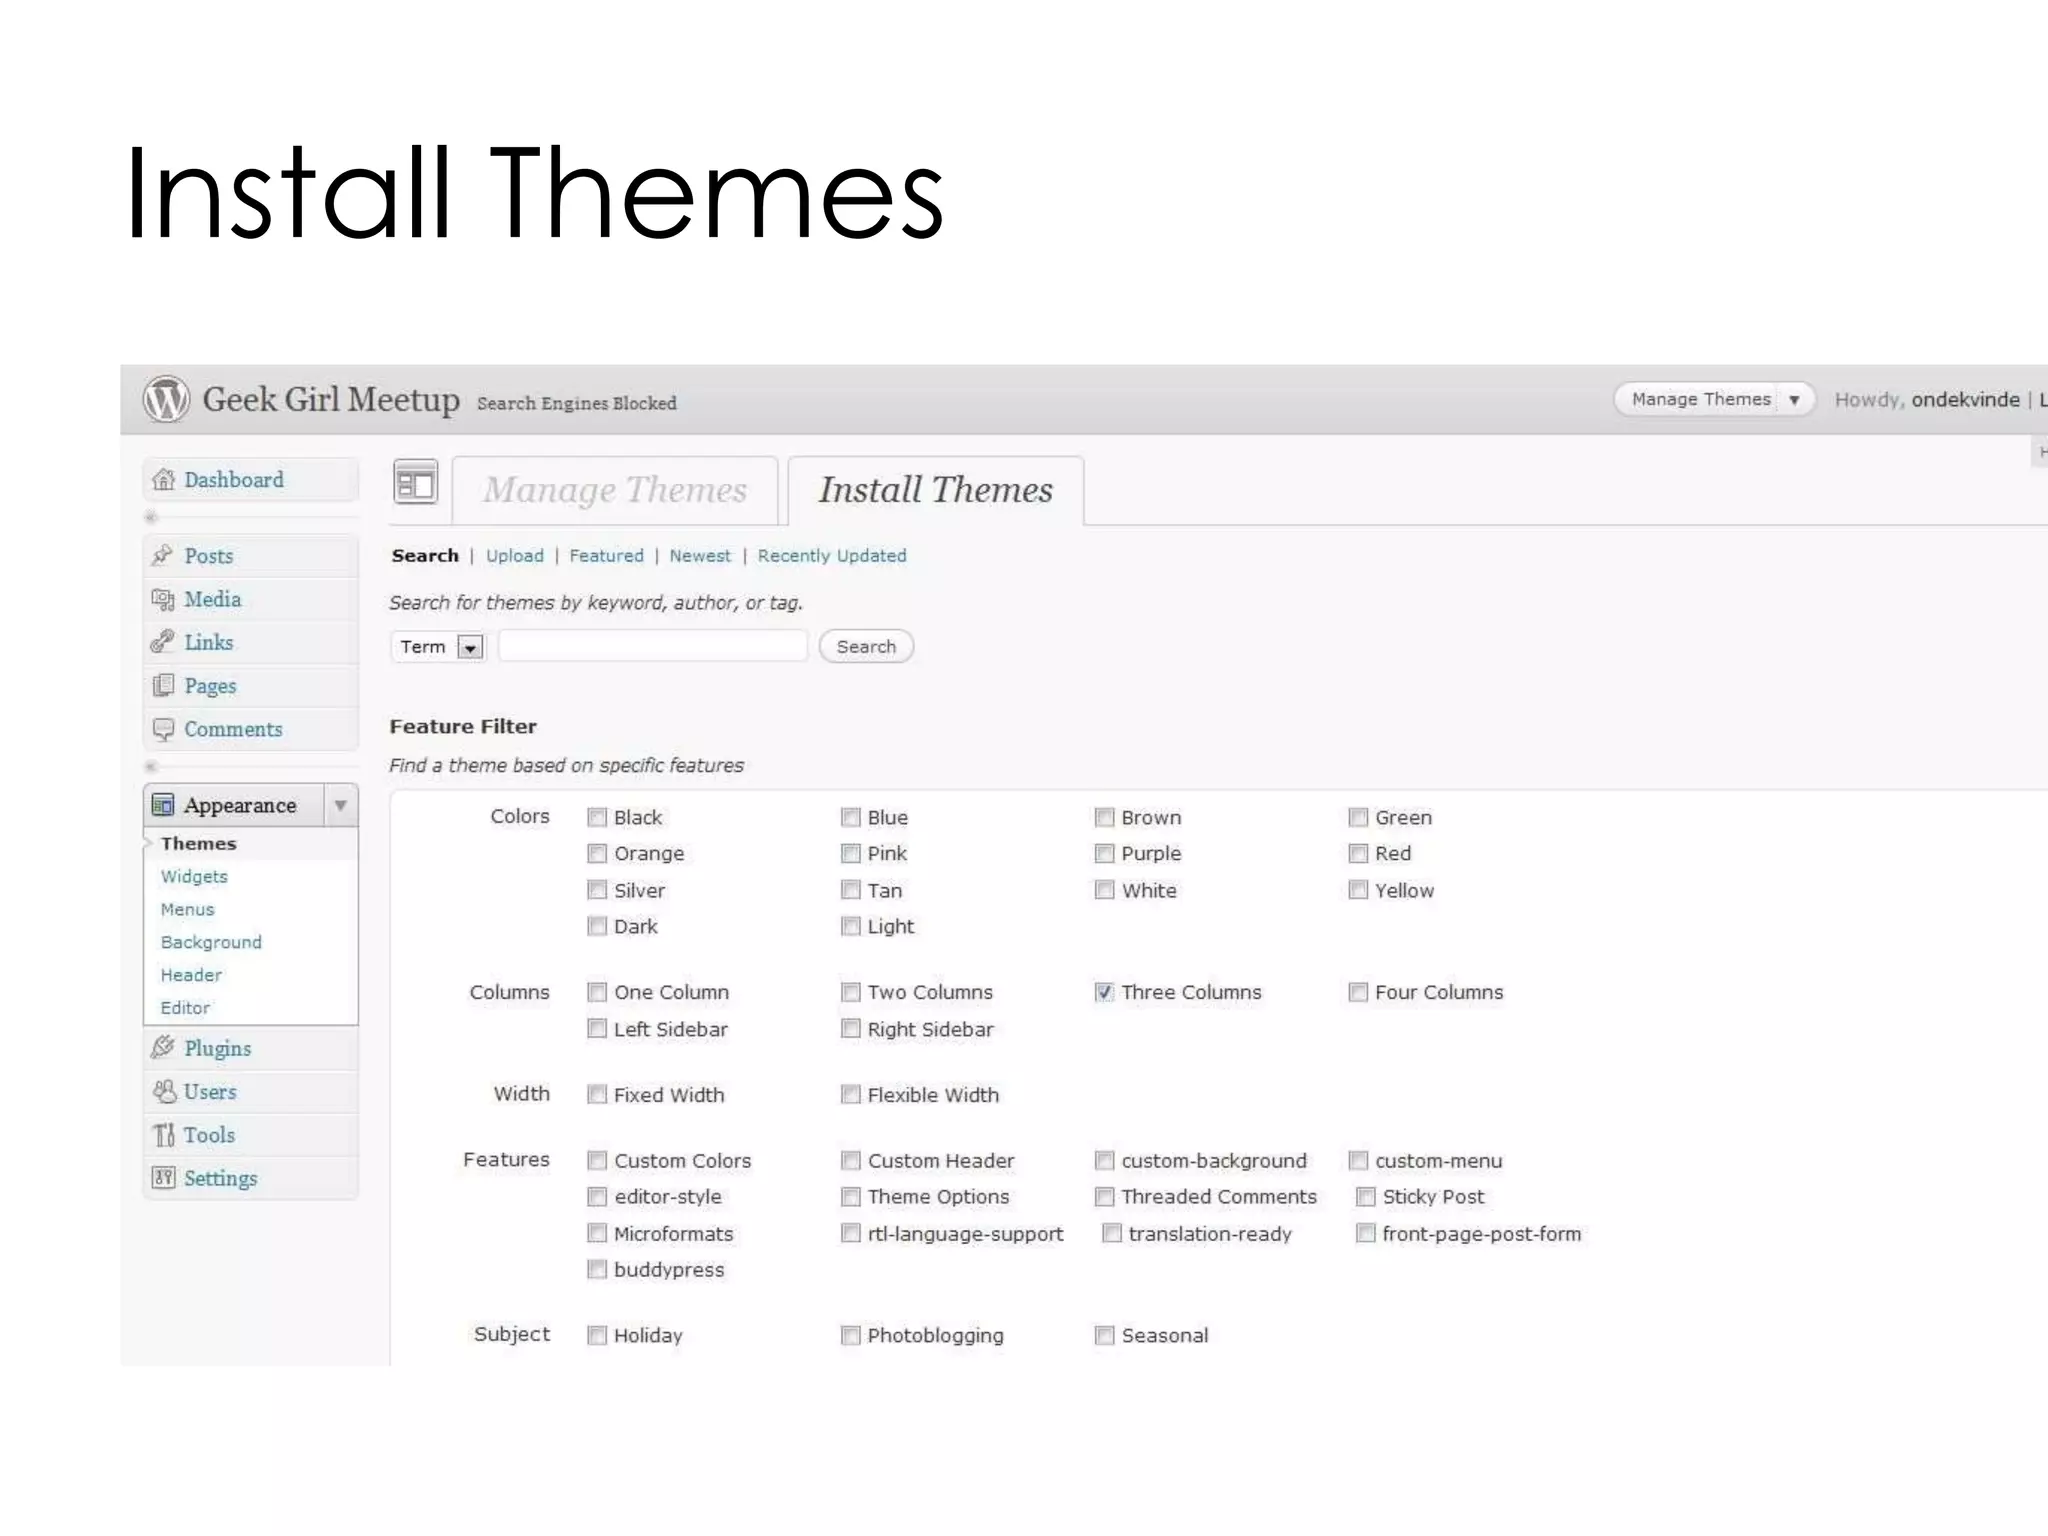The width and height of the screenshot is (2048, 1536).
Task: Open the Term search type dropdown
Action: [x=437, y=647]
